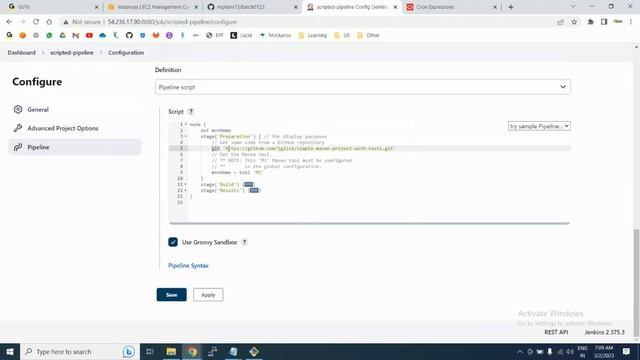Select the Pipeline sidebar icon
The image size is (640, 360).
pyautogui.click(x=18, y=147)
